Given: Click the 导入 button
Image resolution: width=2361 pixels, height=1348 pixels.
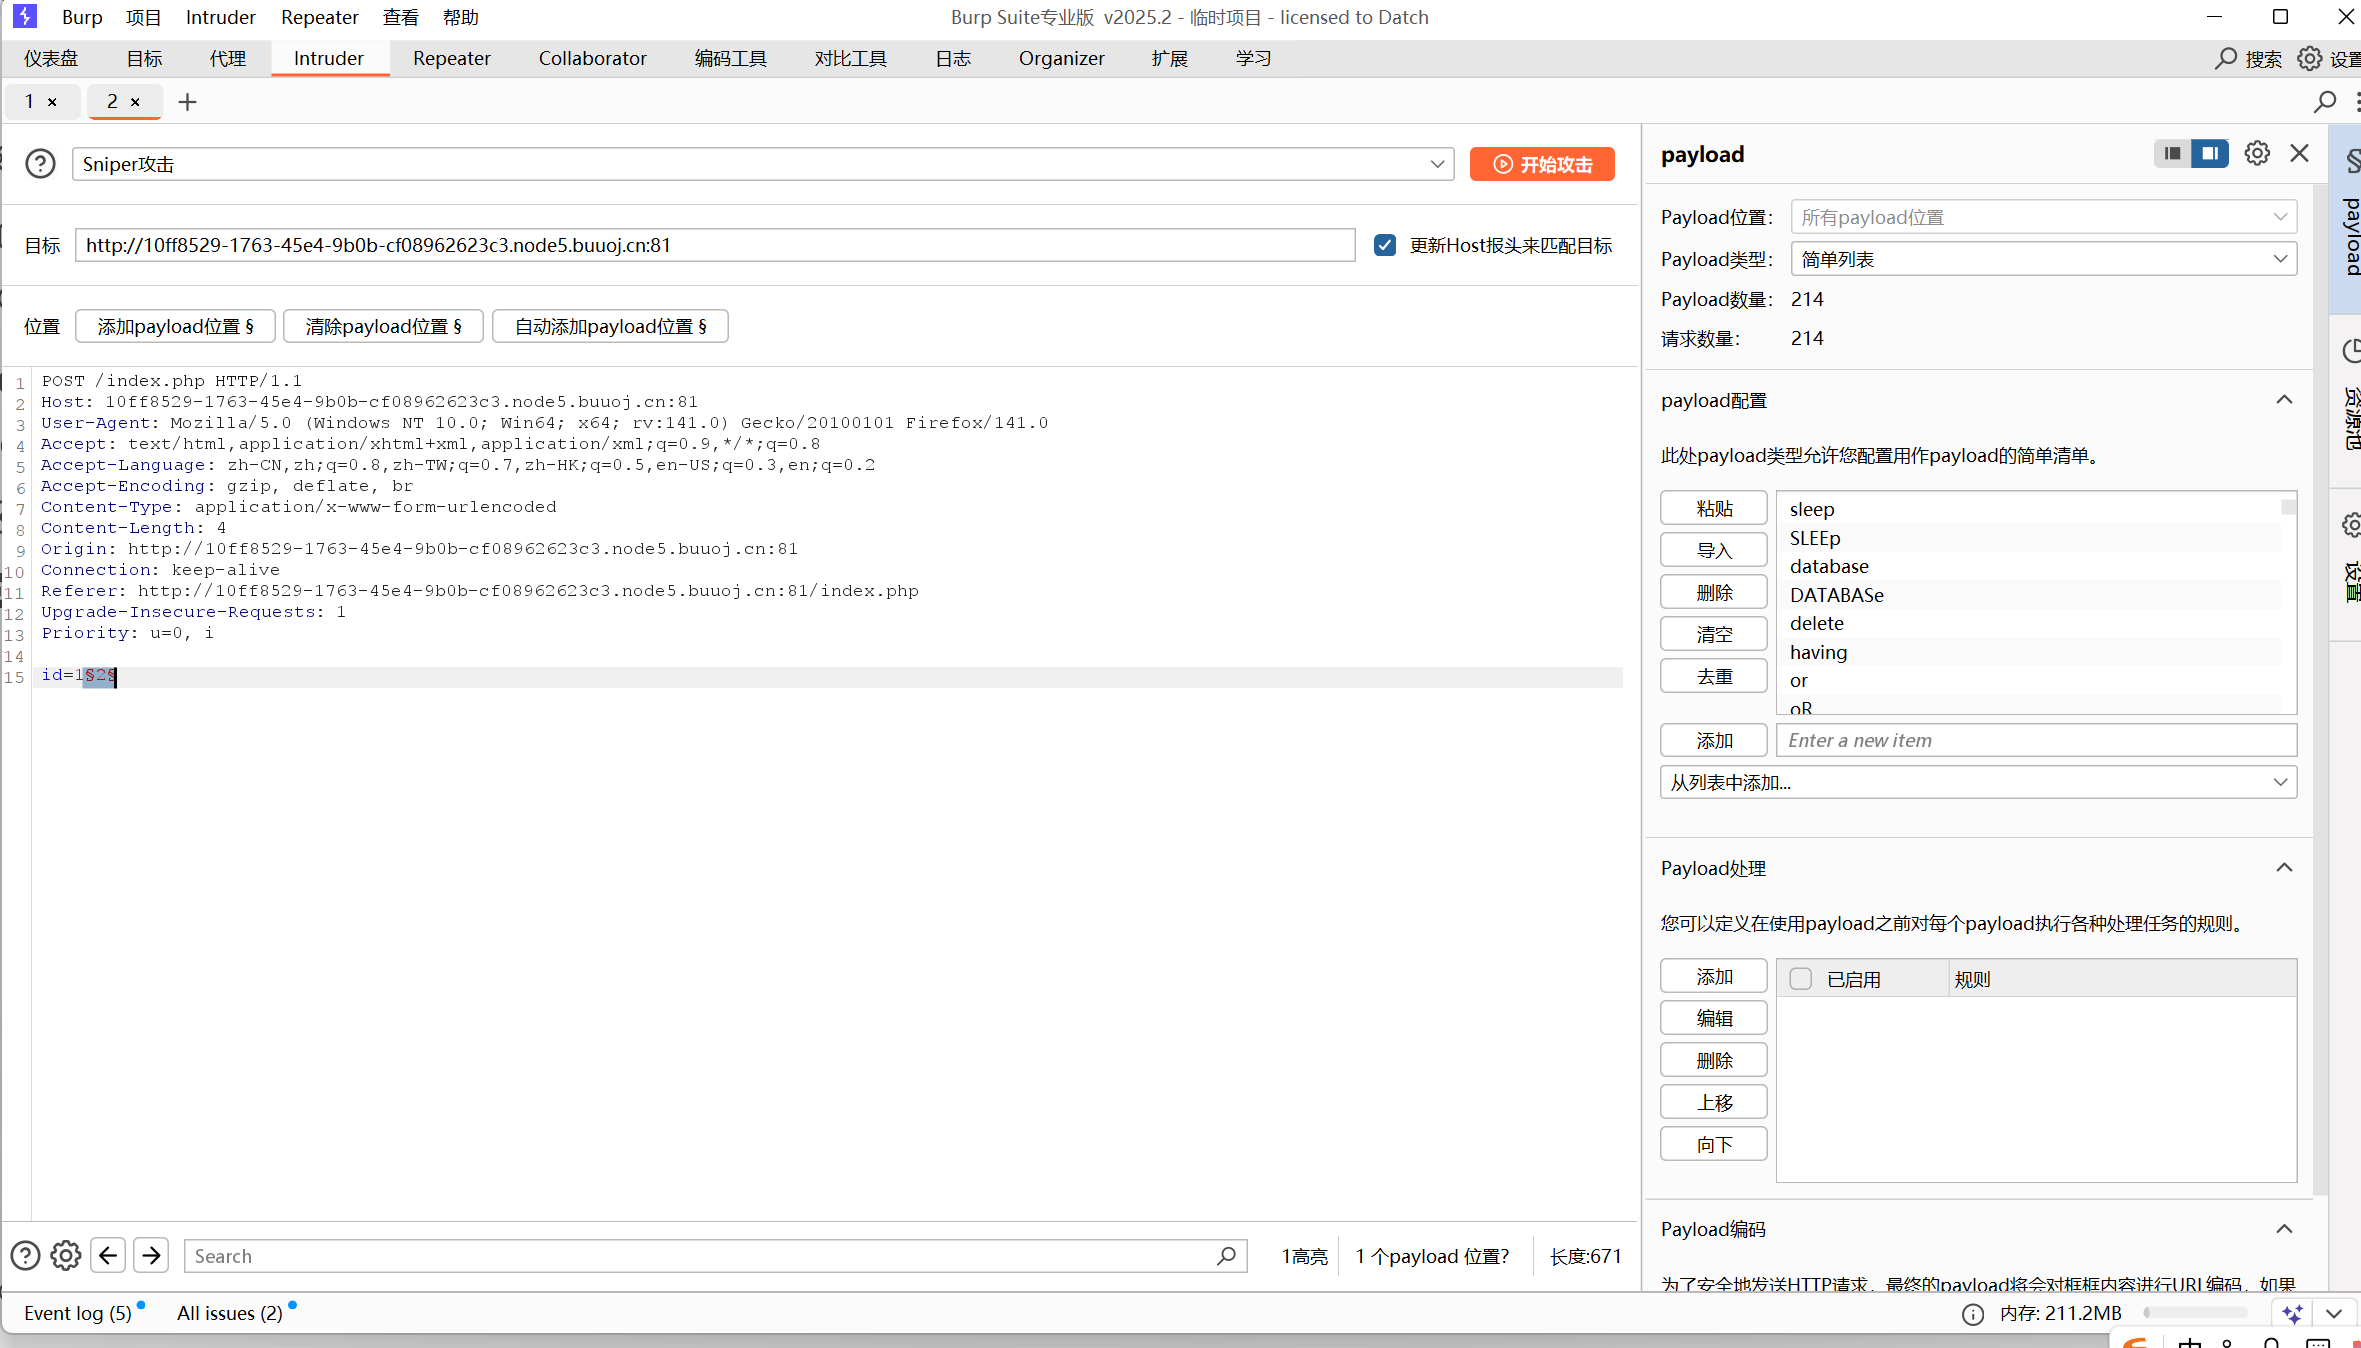Looking at the screenshot, I should (1714, 550).
